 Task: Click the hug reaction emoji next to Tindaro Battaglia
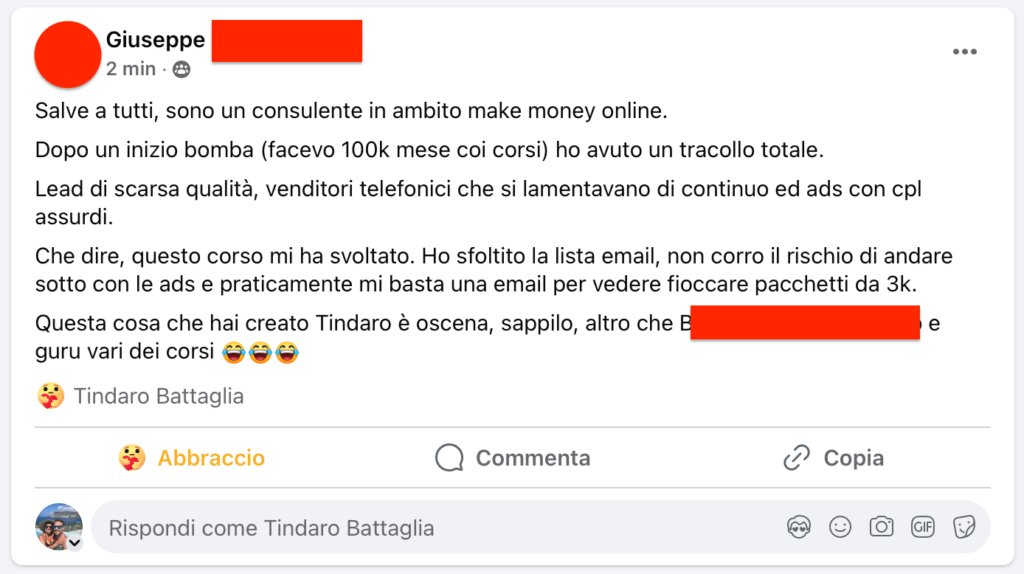[50, 396]
